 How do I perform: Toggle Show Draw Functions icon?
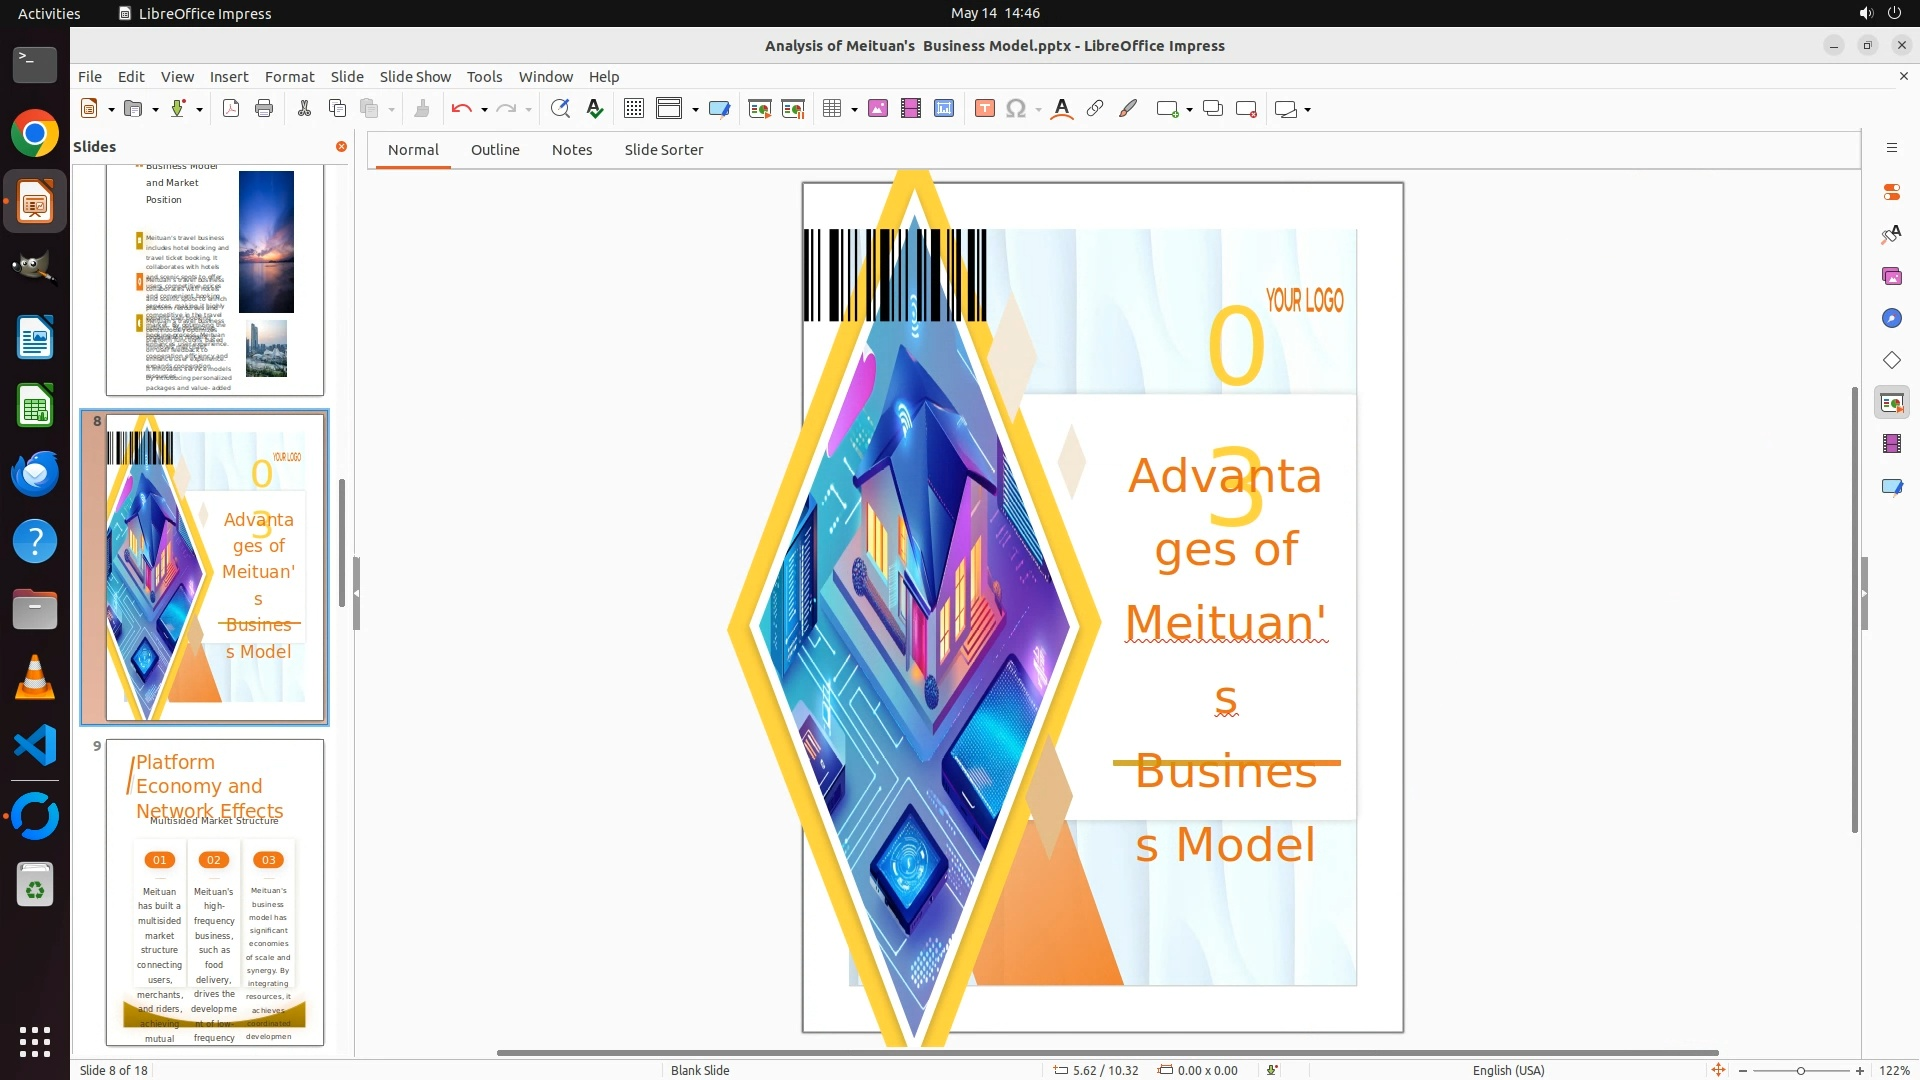pyautogui.click(x=1128, y=109)
